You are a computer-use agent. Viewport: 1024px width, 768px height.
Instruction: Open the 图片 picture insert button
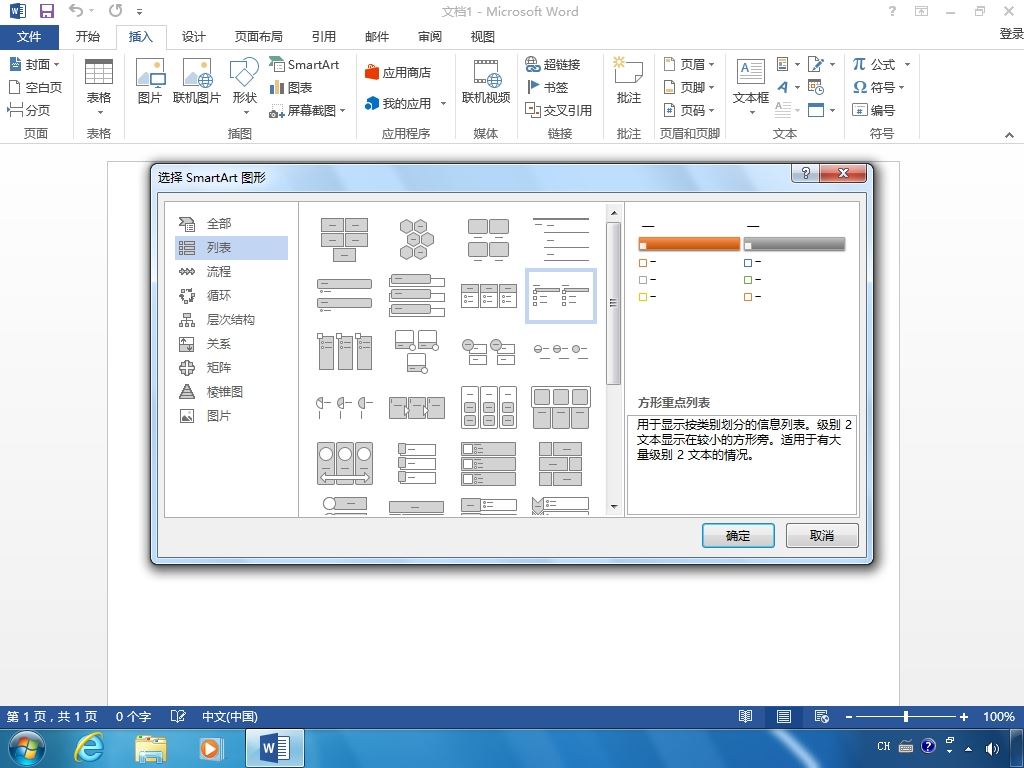tap(150, 82)
